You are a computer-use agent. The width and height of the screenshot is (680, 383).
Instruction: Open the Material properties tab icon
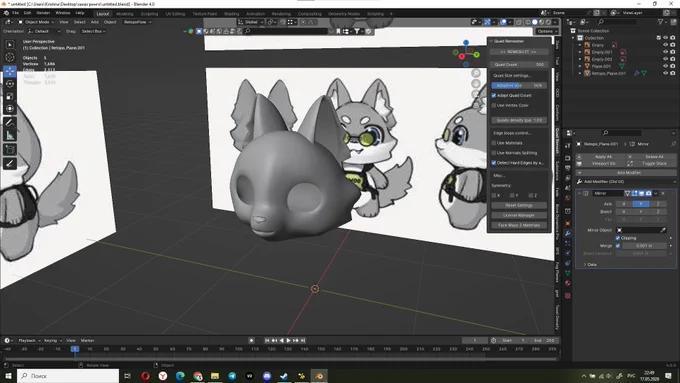click(x=567, y=283)
